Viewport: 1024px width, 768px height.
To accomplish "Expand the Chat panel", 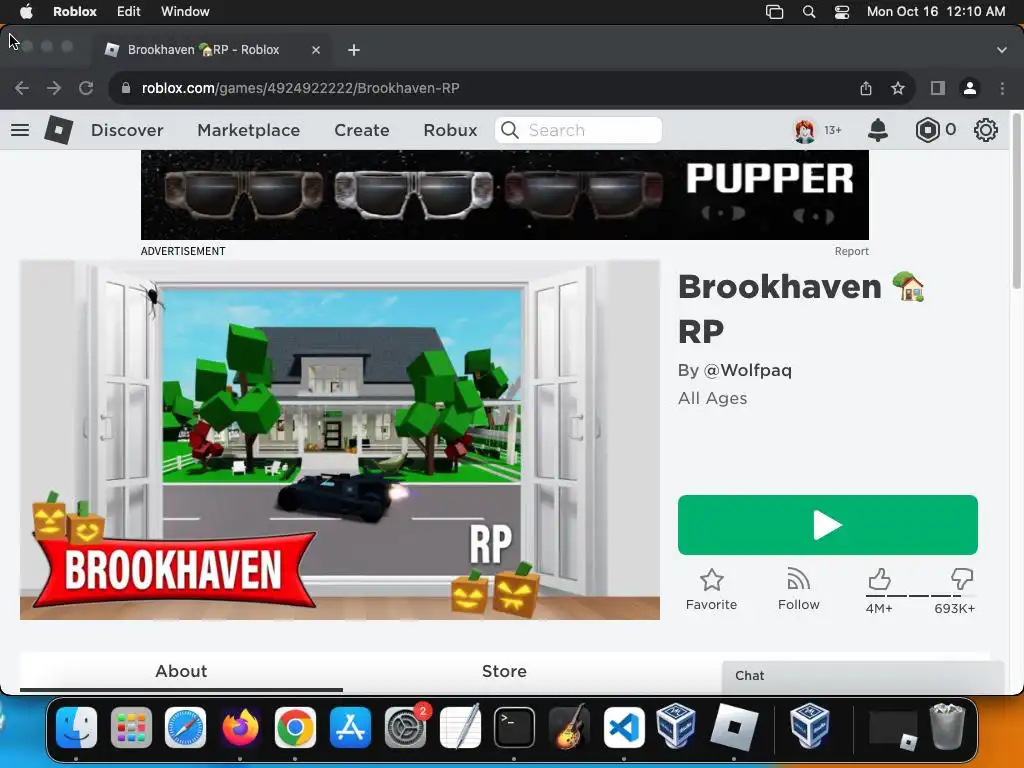I will (x=863, y=676).
